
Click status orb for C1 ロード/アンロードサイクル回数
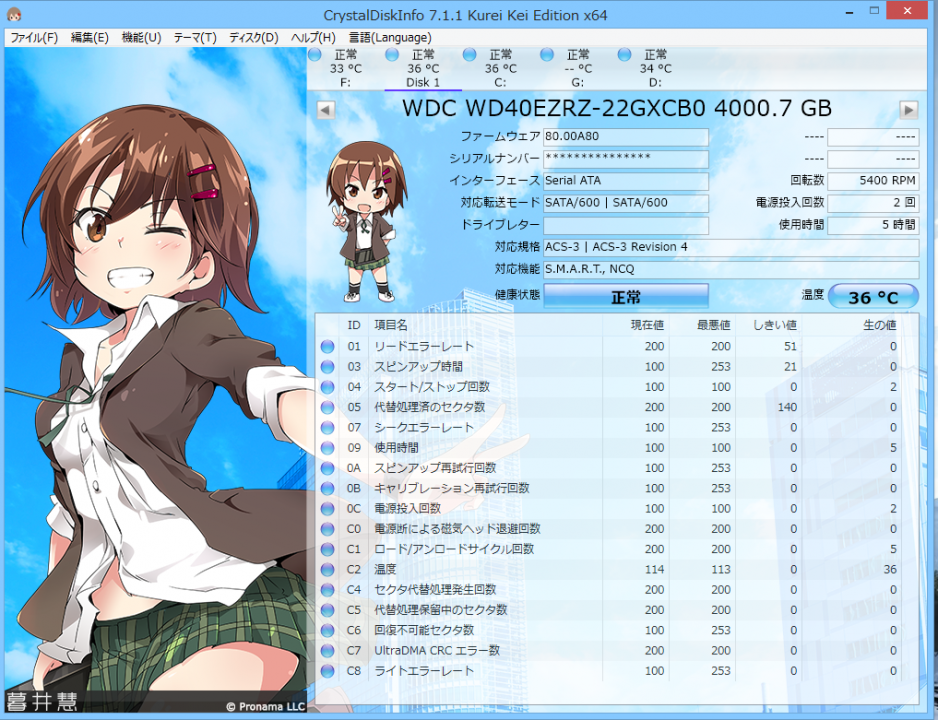point(327,550)
